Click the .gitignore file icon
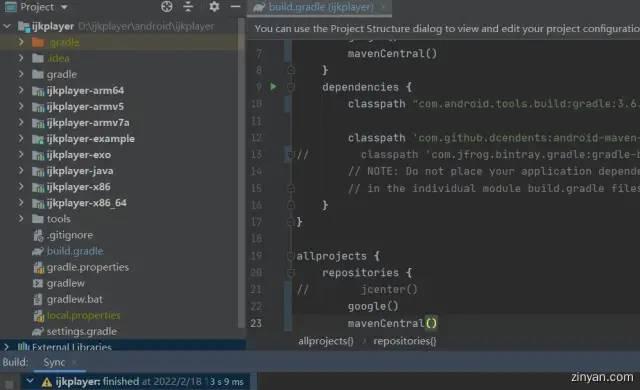 point(38,235)
